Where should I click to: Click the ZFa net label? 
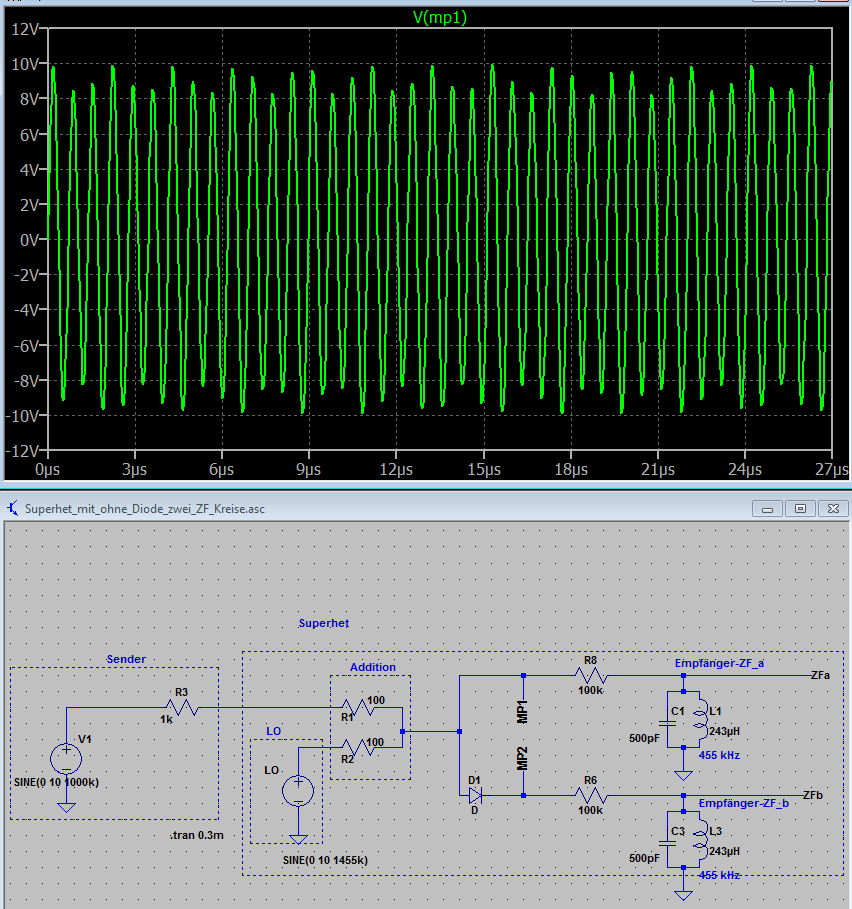click(822, 675)
